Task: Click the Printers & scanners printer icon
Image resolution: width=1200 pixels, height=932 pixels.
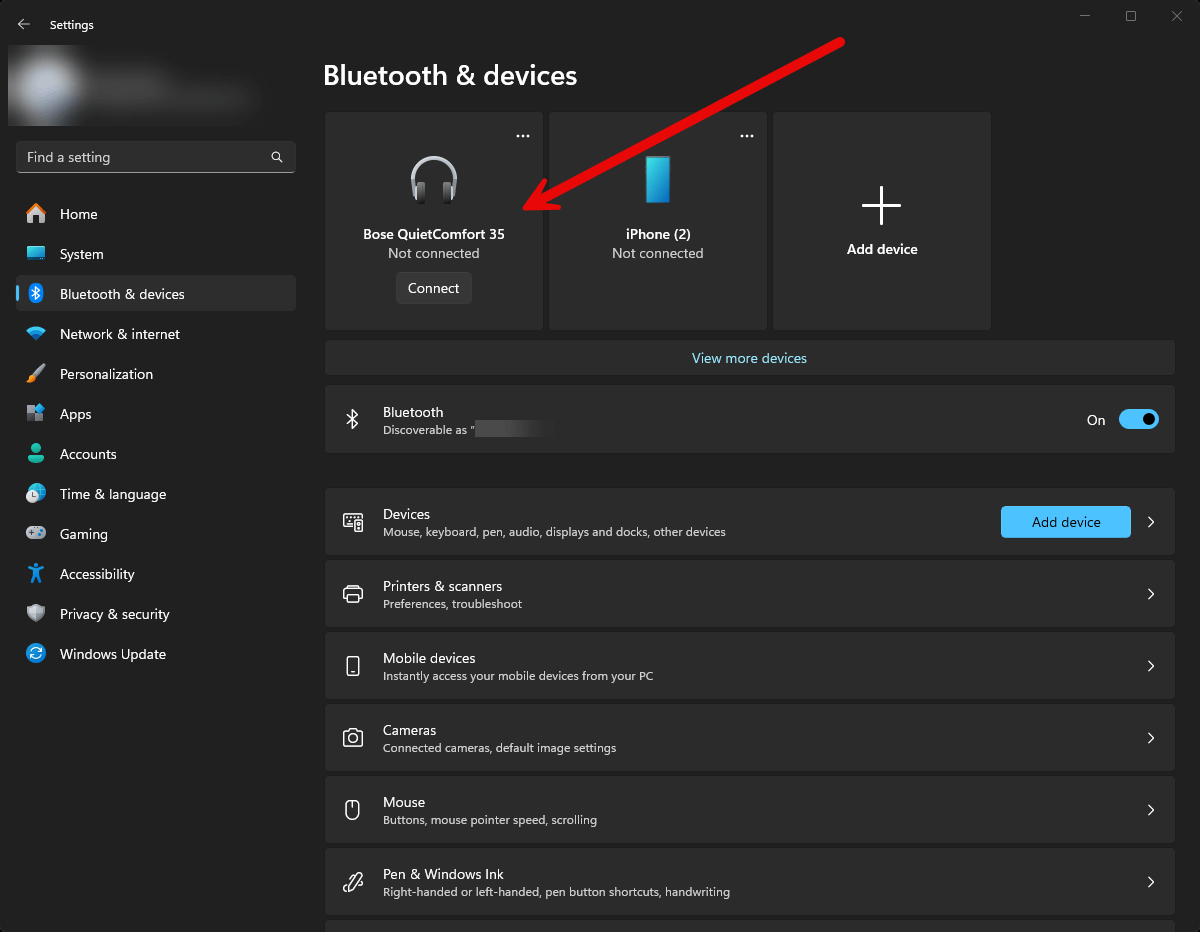Action: tap(353, 594)
